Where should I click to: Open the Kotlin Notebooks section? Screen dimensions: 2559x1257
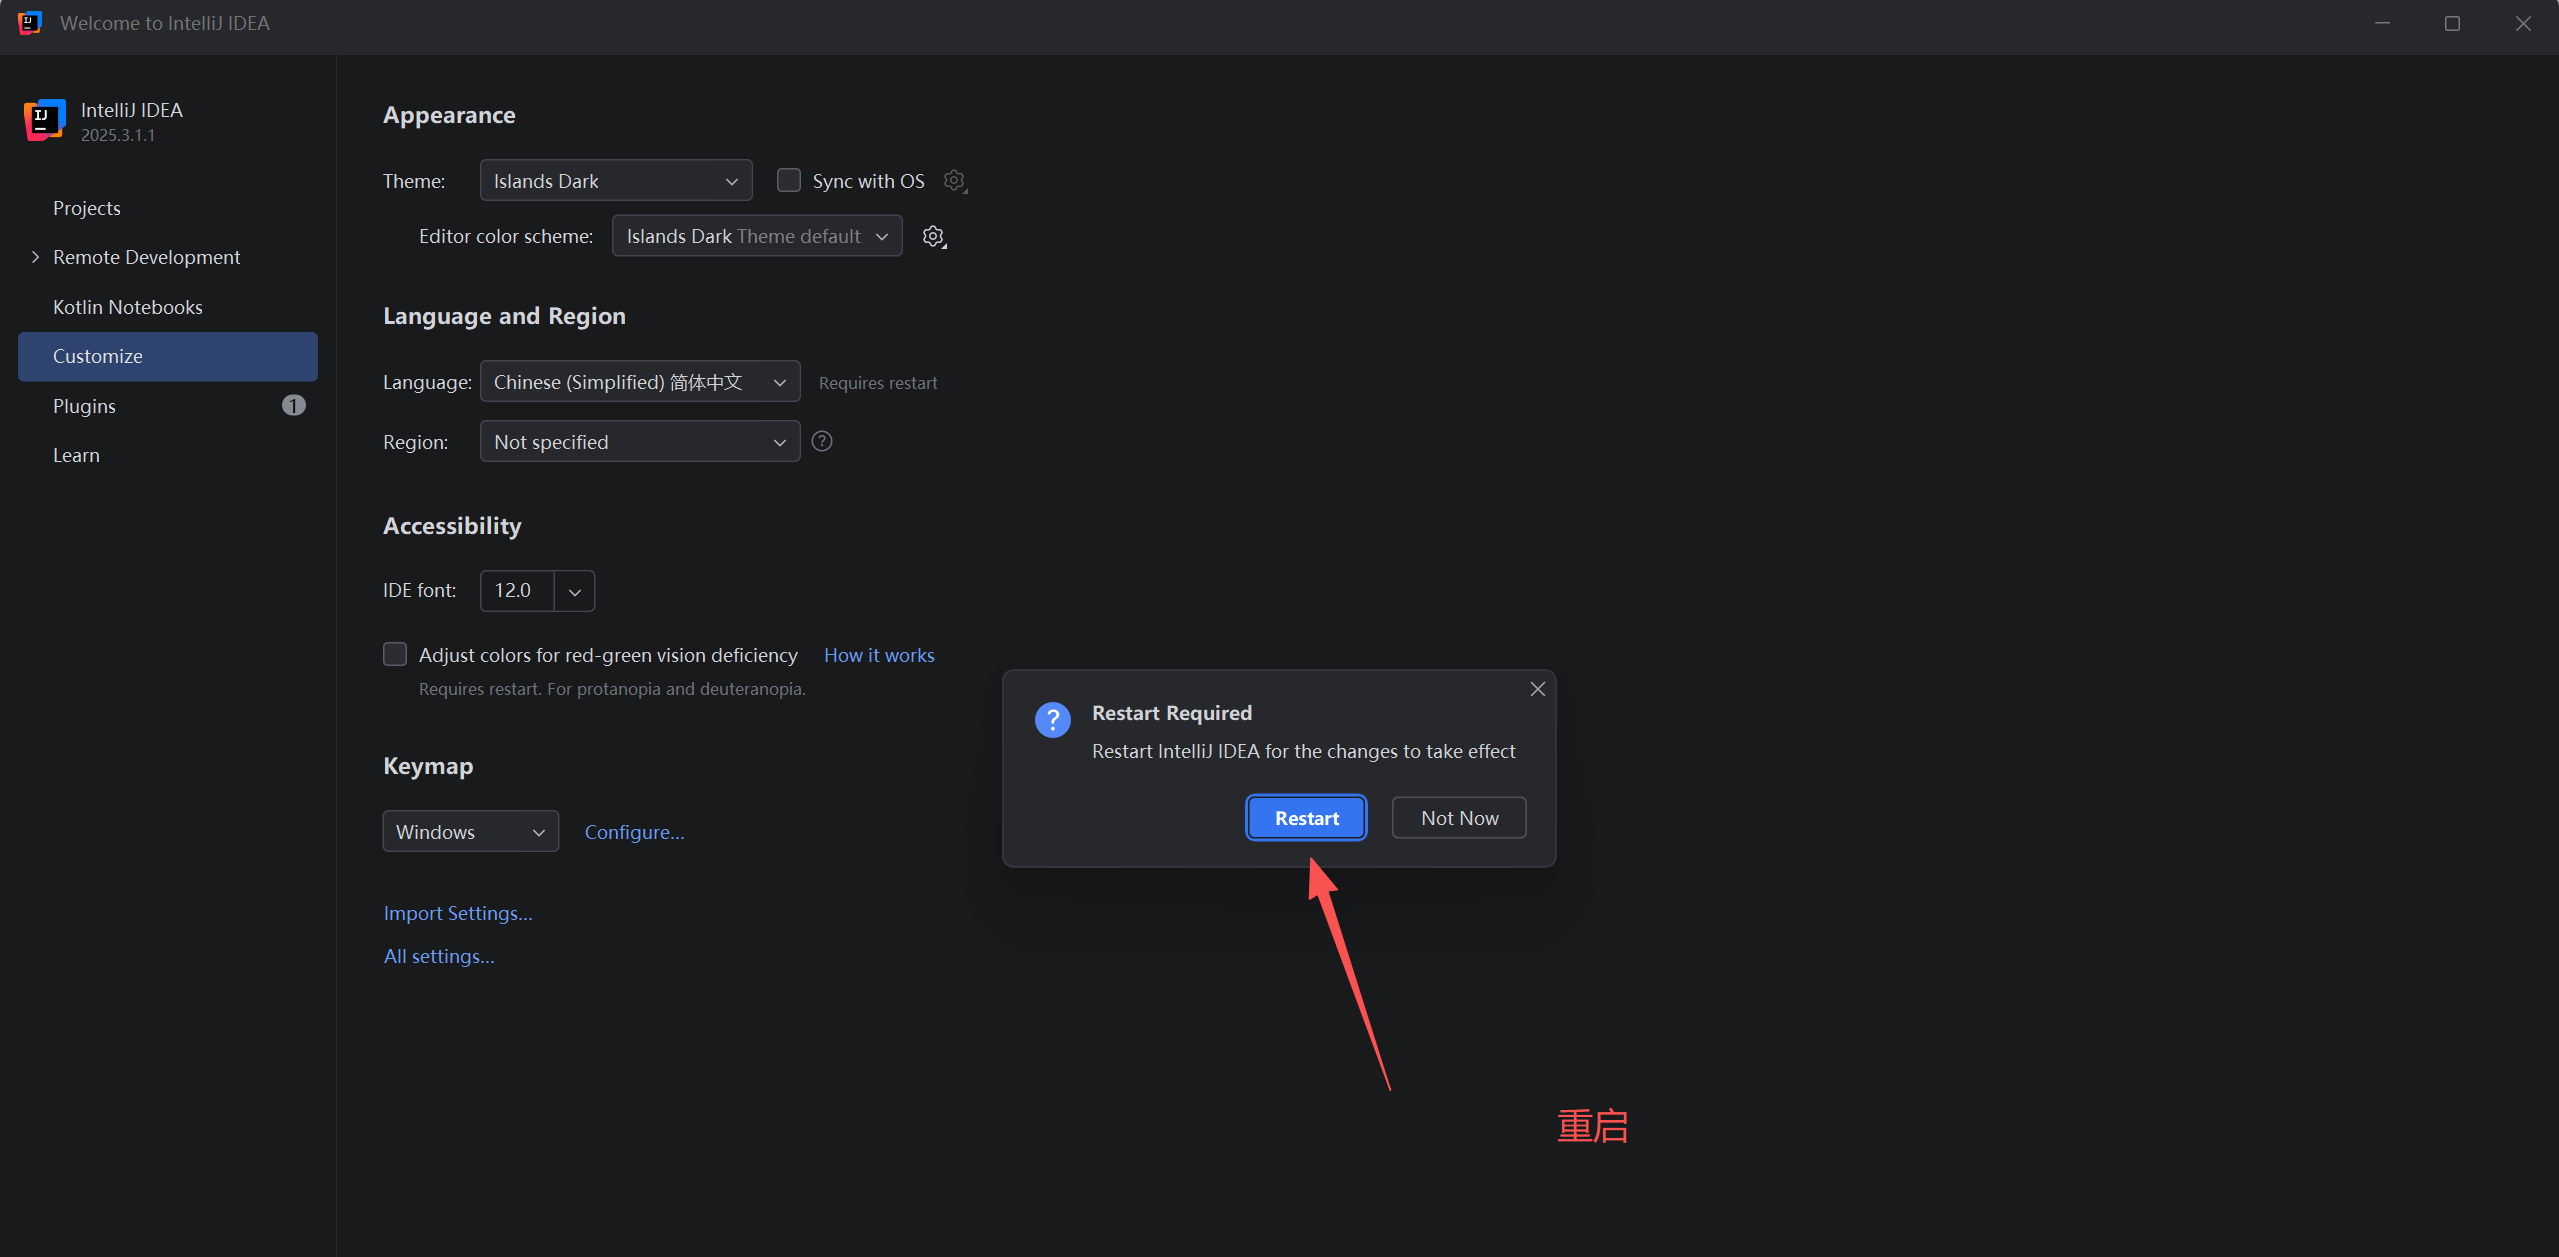click(x=128, y=307)
